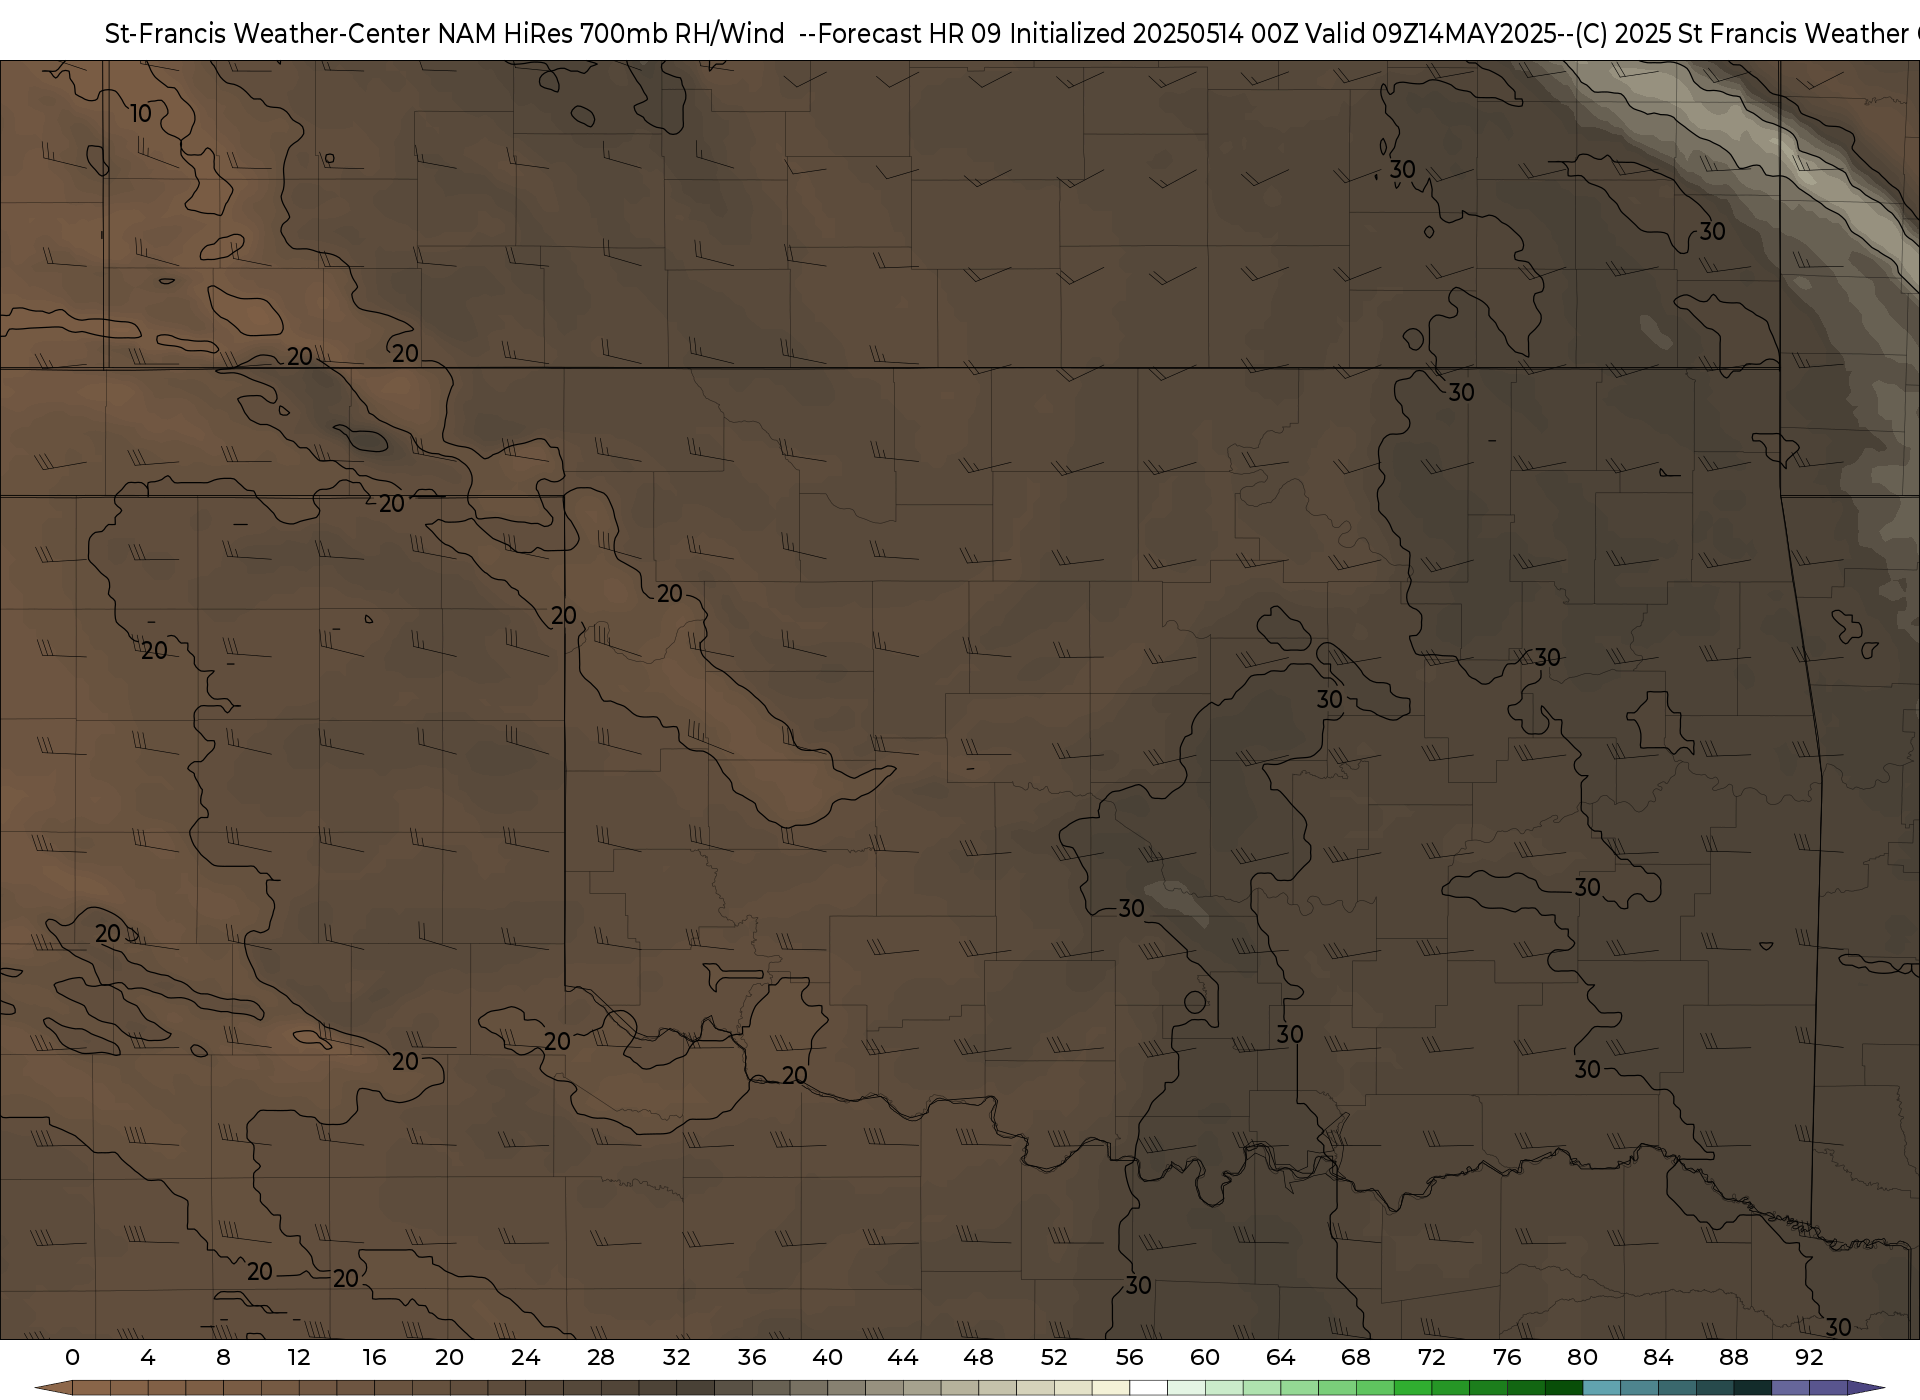The height and width of the screenshot is (1400, 1920).
Task: Click colorbar label '44'
Action: tap(903, 1358)
